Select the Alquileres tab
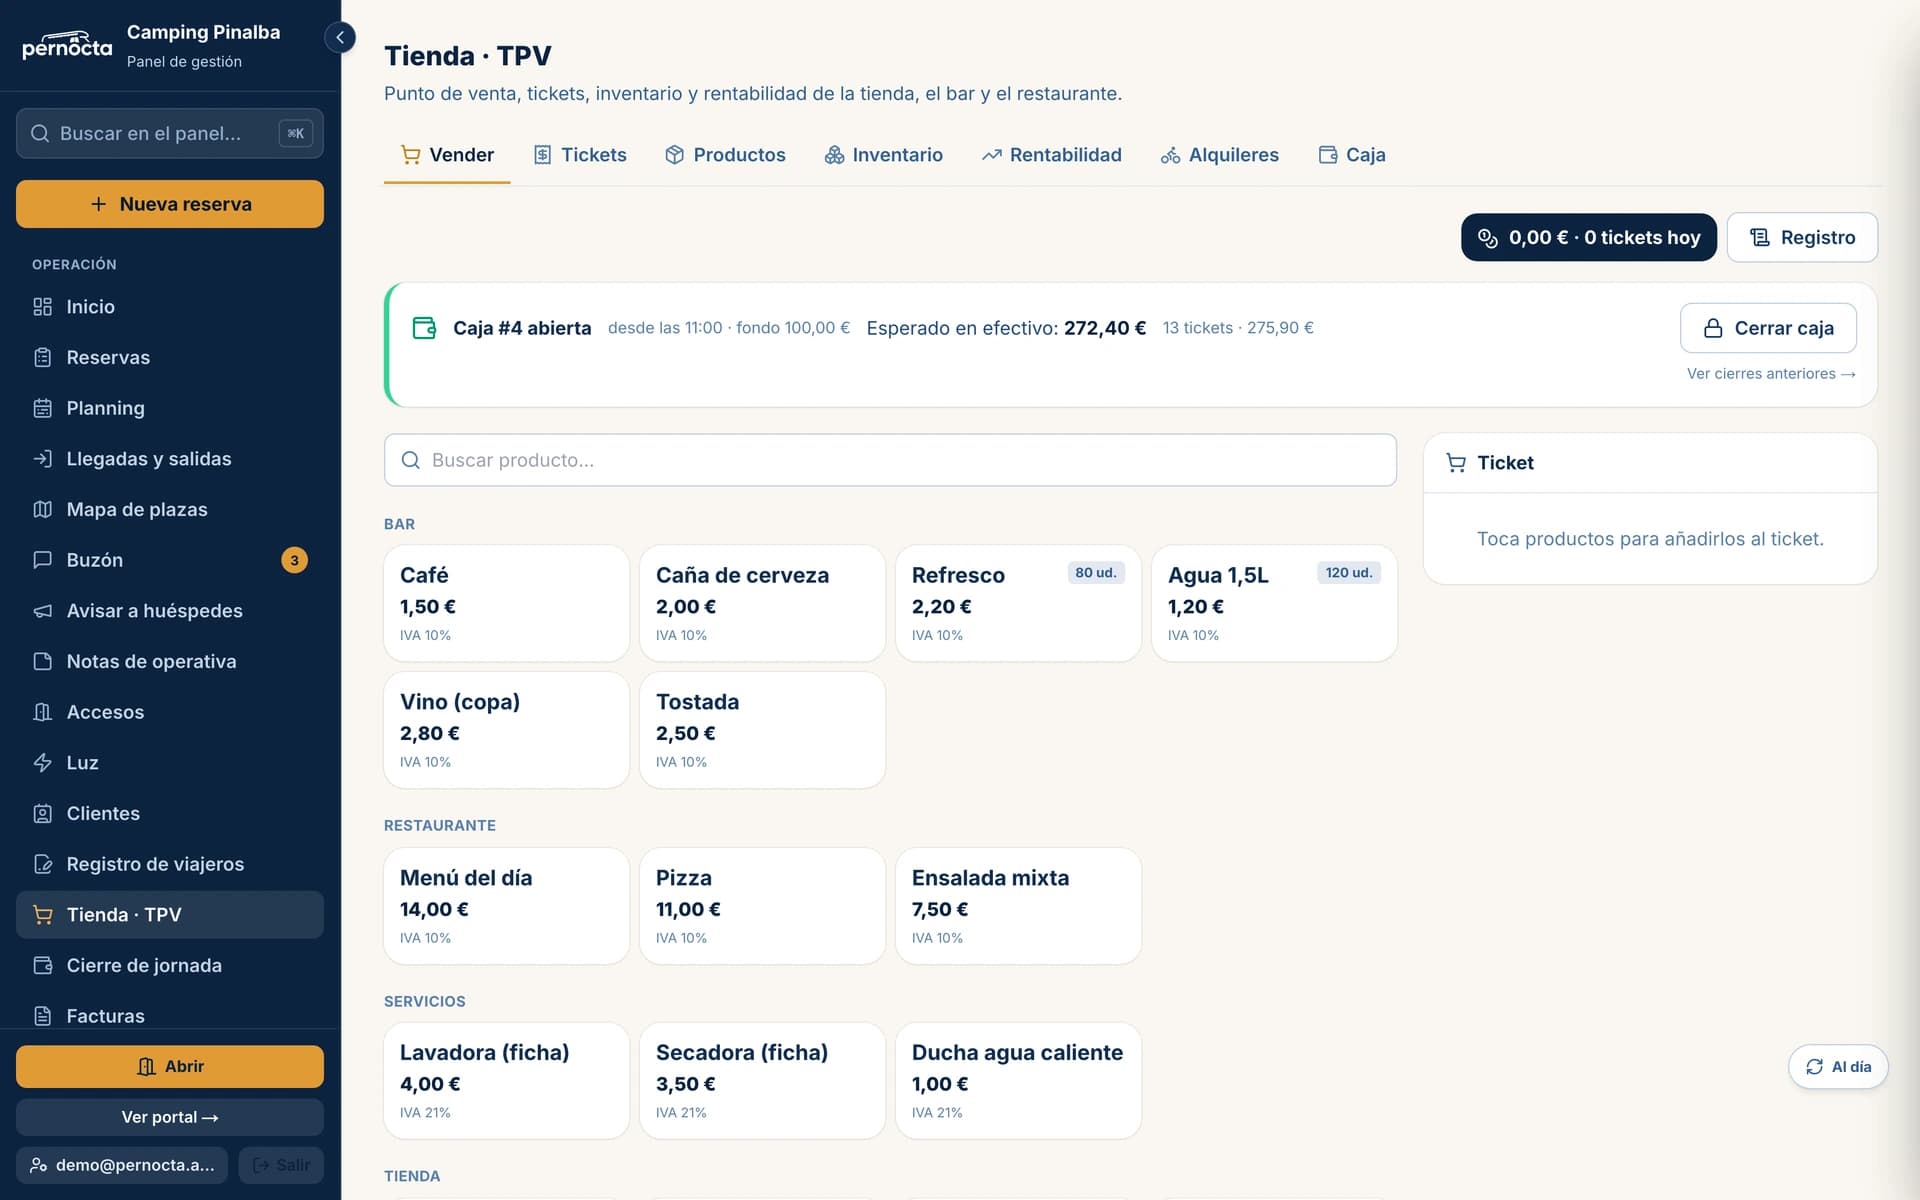This screenshot has width=1920, height=1200. point(1219,155)
